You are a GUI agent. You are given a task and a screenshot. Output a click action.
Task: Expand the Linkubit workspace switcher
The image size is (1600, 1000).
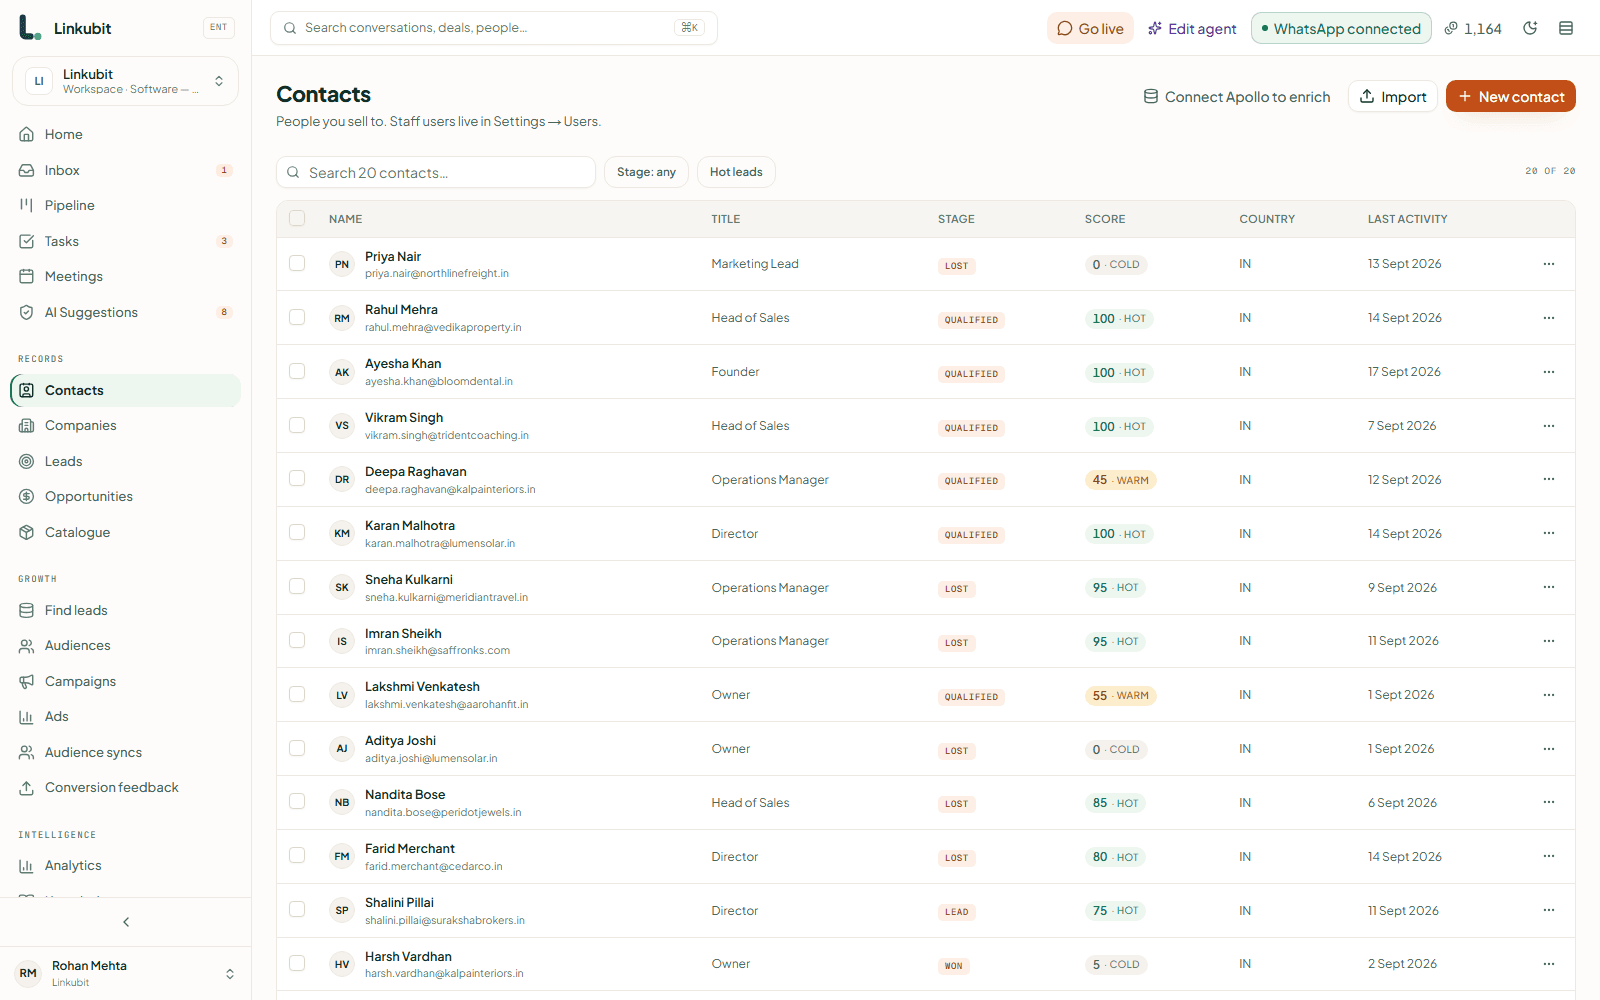coord(125,81)
